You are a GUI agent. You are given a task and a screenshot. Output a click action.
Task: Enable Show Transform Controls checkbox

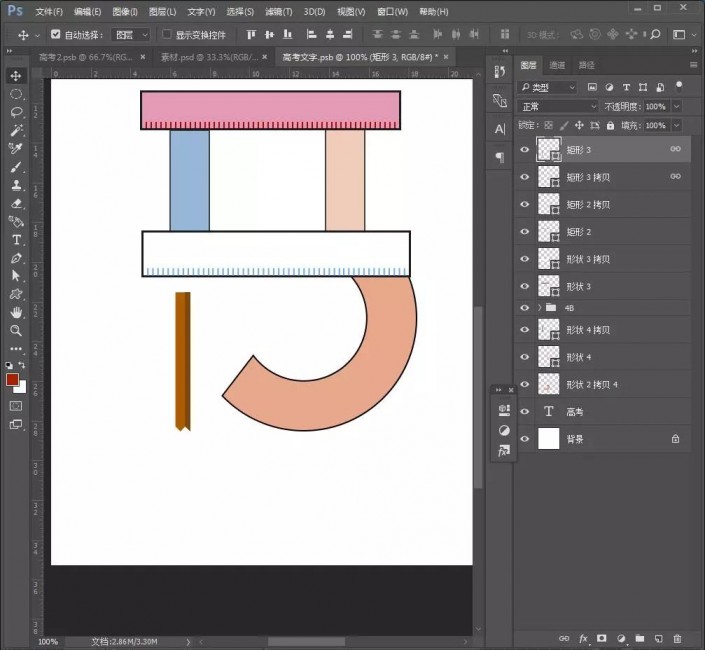coord(167,34)
